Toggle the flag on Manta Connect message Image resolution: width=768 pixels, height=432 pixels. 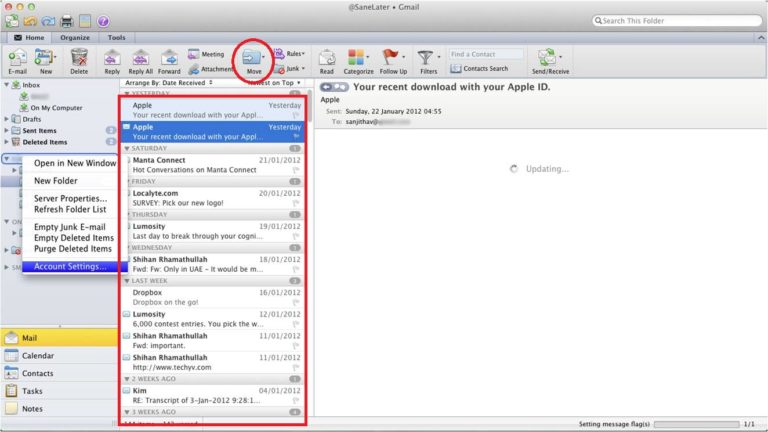[296, 170]
